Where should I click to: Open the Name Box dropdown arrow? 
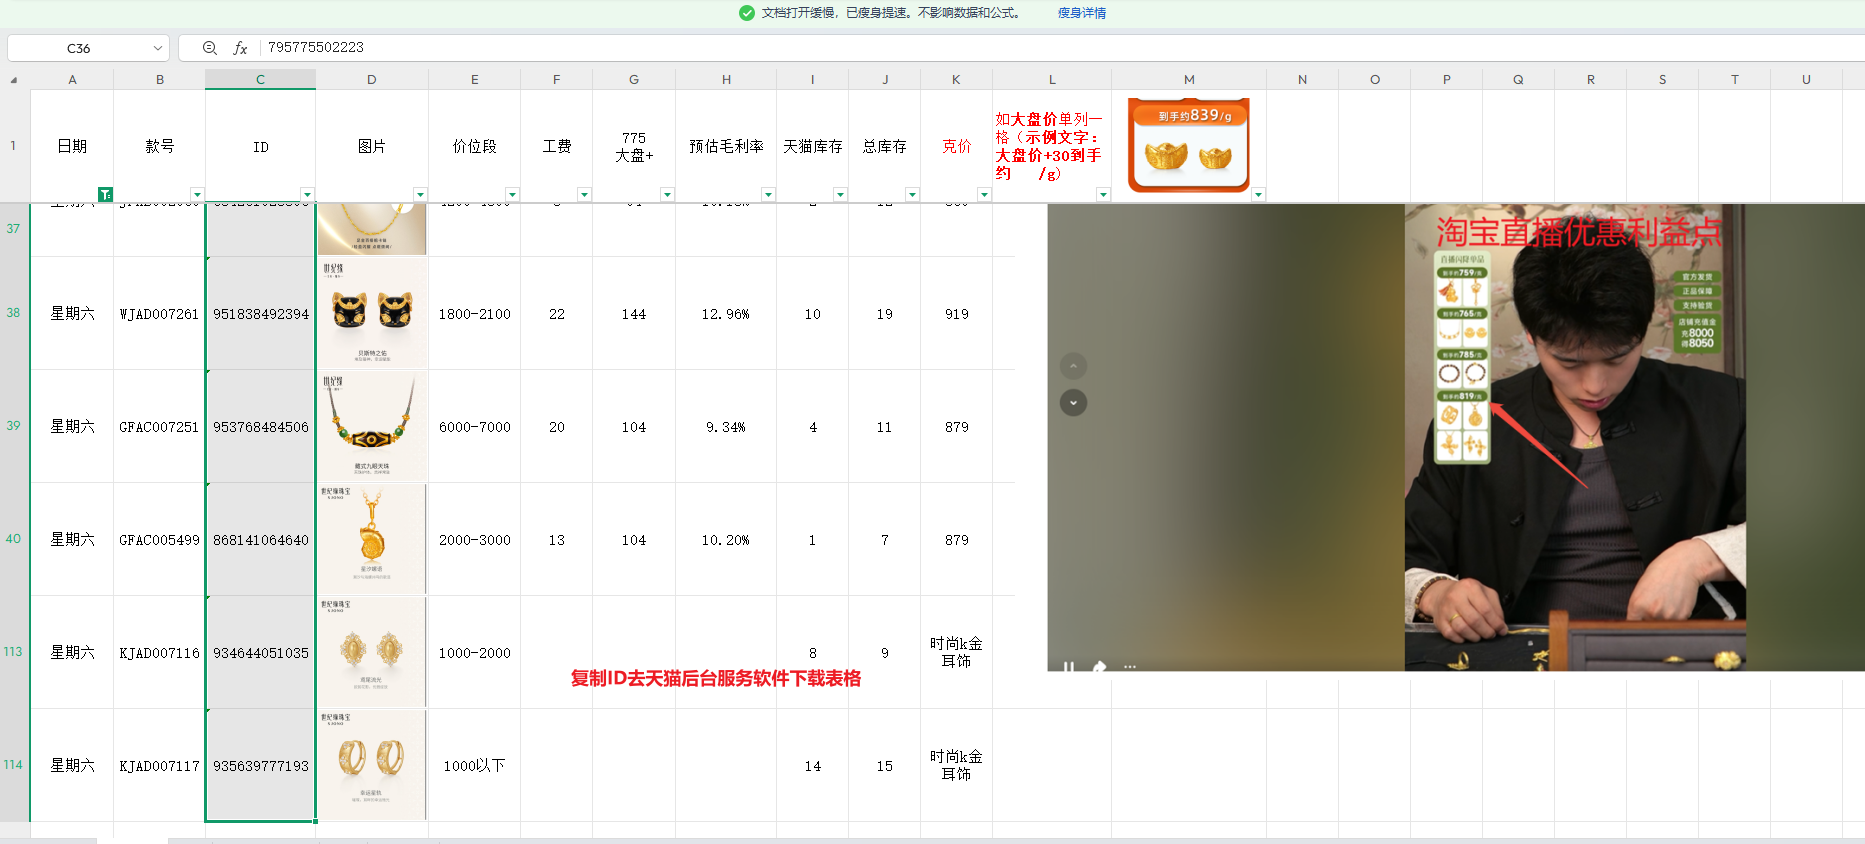158,48
